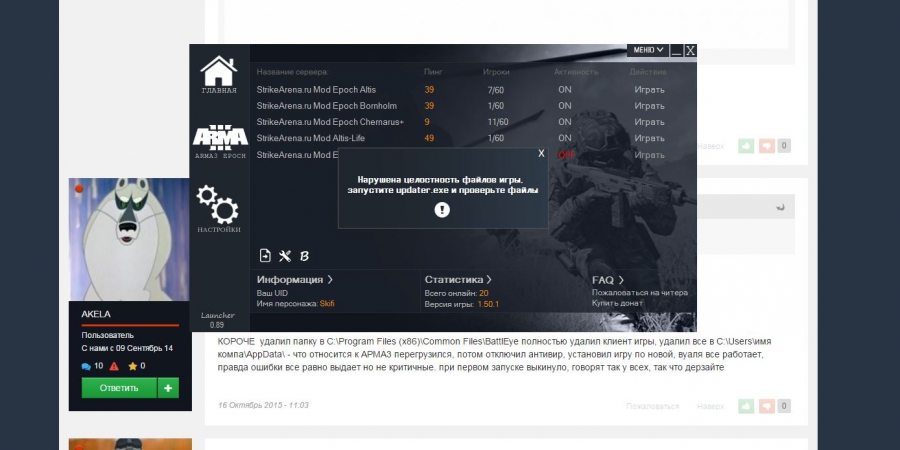The height and width of the screenshot is (450, 900).
Task: Click the reply arrow icon in gray bar
Action: click(x=780, y=207)
